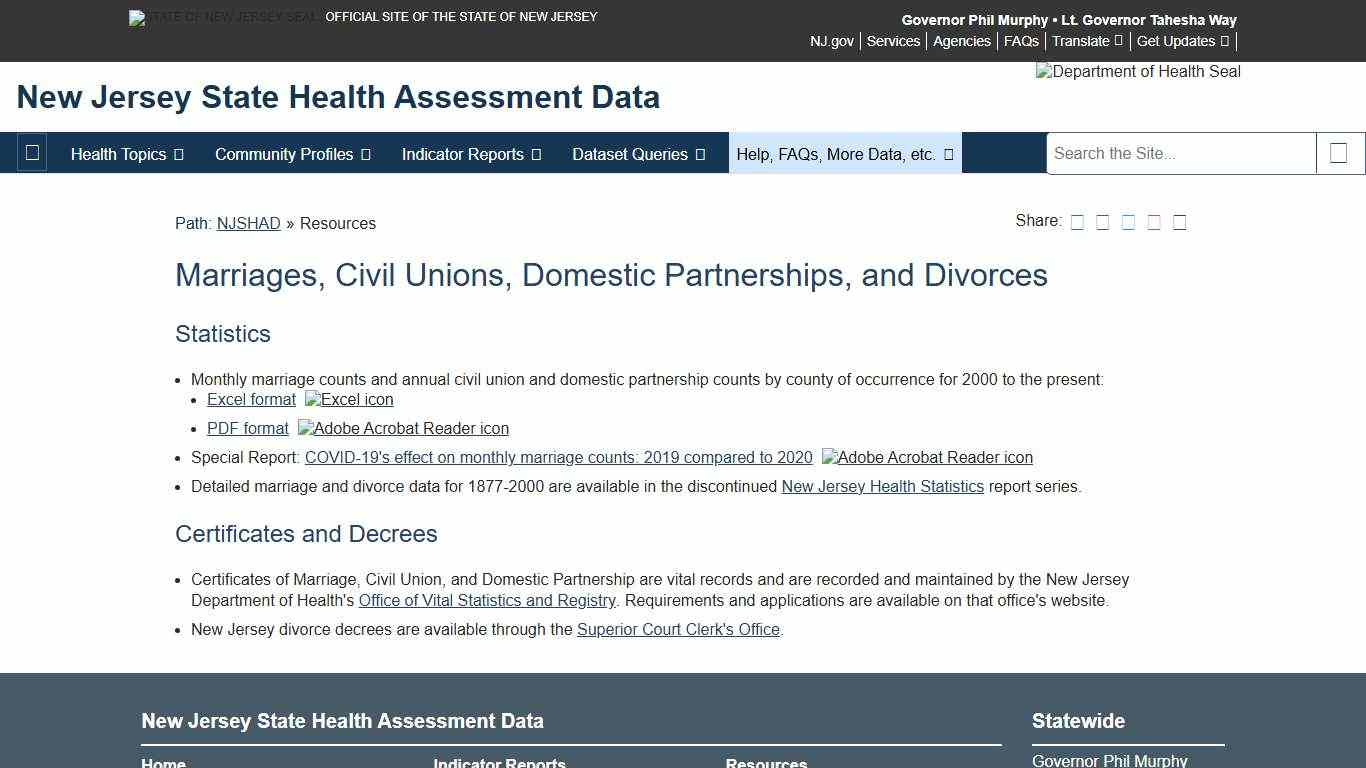
Task: Follow the Office of Vital Statistics and Registry link
Action: [x=487, y=600]
